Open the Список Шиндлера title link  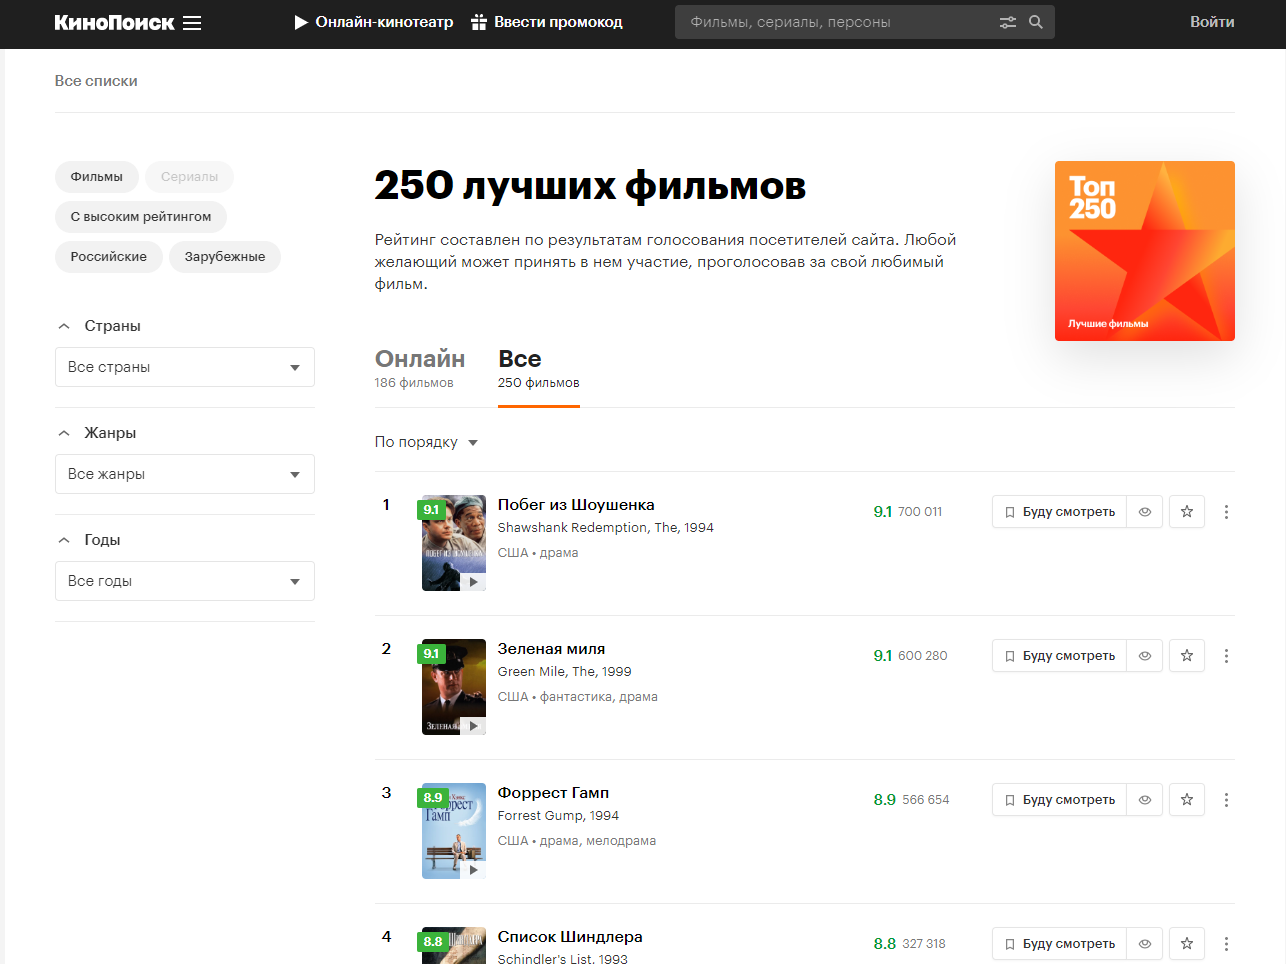(570, 937)
